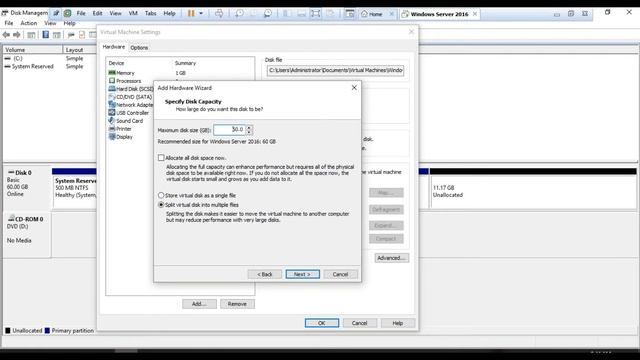The image size is (640, 360).
Task: Click Cancel in Add Hardware Wizard
Action: (x=340, y=274)
